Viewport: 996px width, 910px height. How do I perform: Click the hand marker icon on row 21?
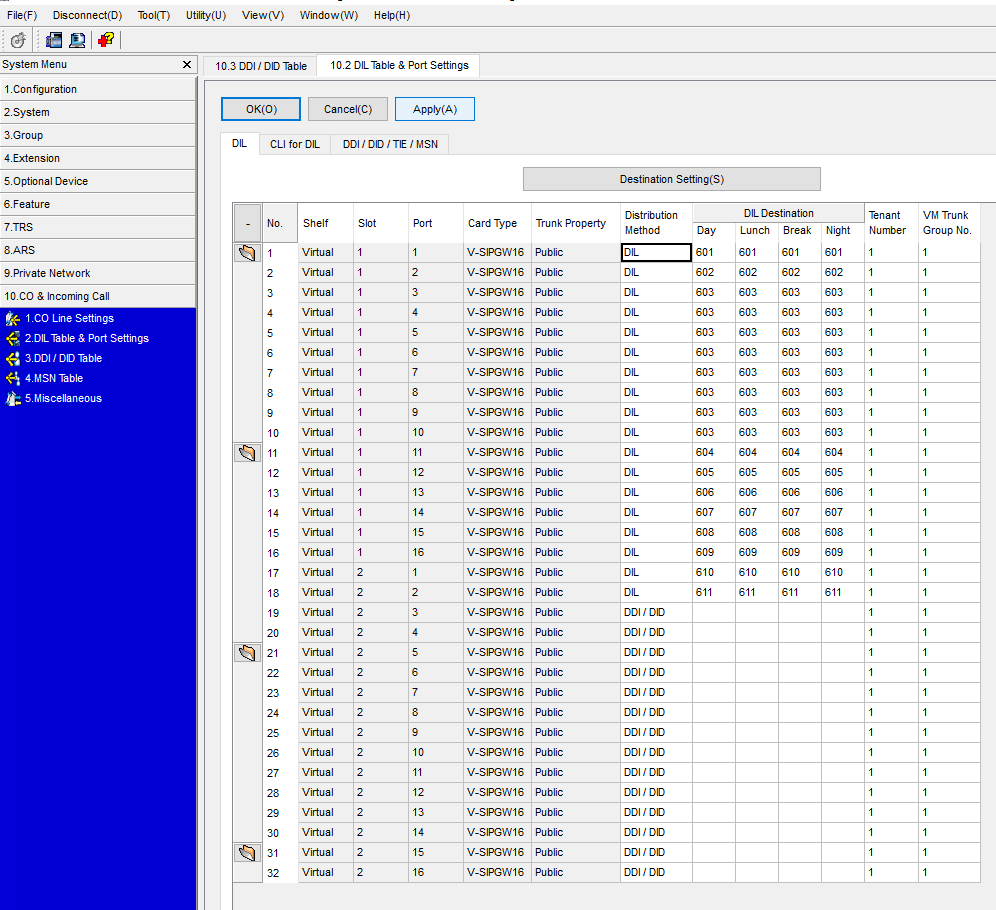tap(247, 653)
